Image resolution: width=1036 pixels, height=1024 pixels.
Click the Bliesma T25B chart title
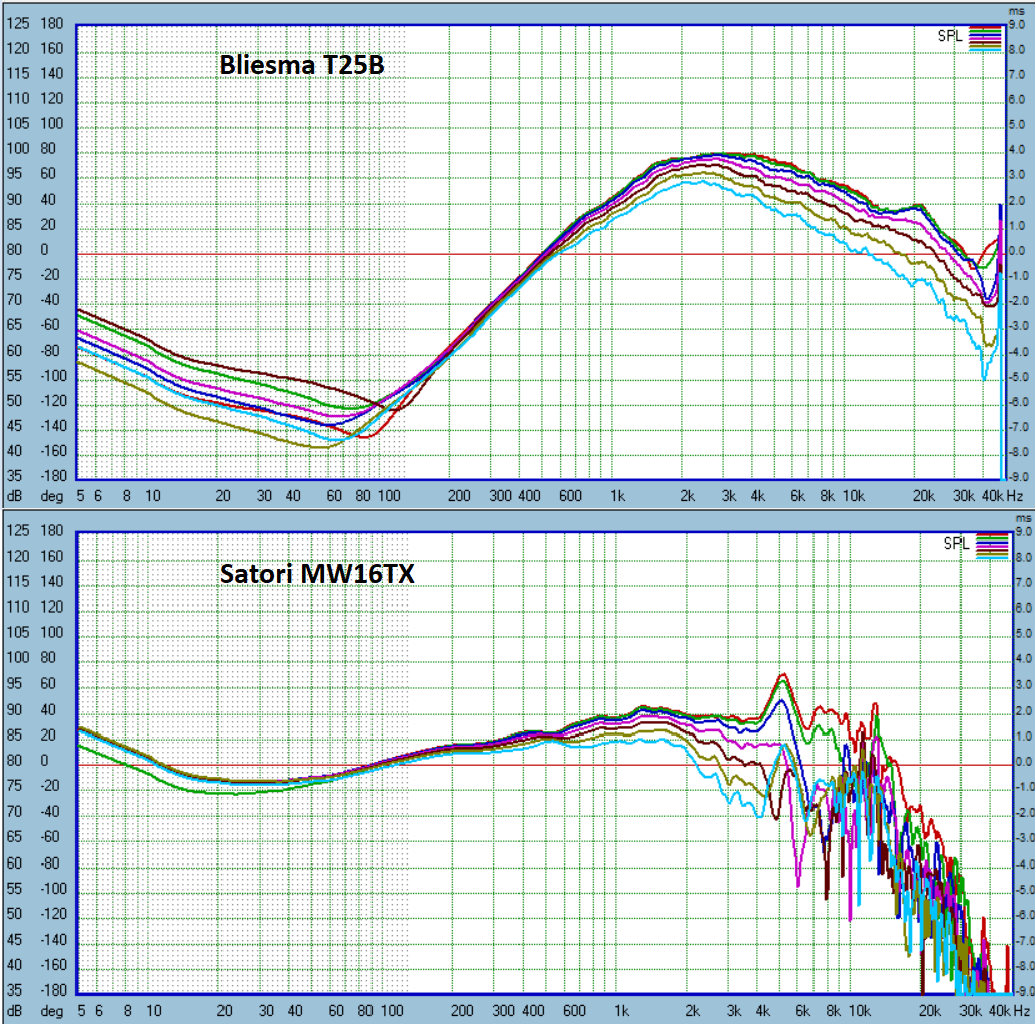click(301, 65)
